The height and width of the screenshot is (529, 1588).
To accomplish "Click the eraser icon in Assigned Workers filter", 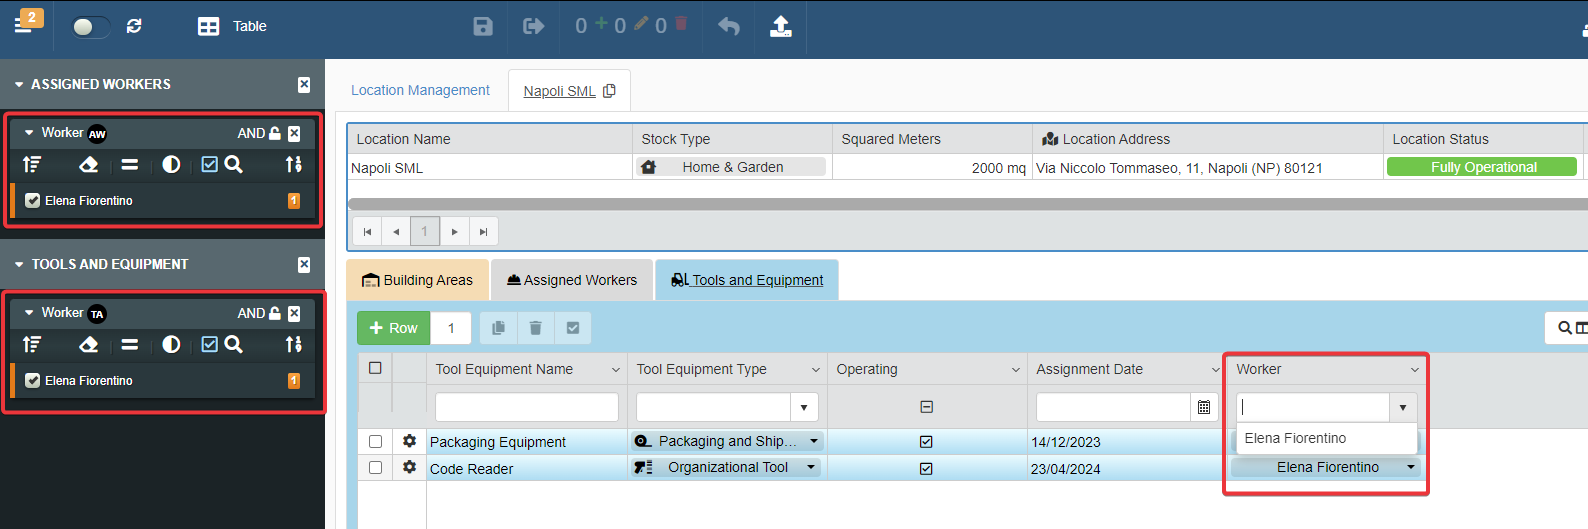I will 89,164.
